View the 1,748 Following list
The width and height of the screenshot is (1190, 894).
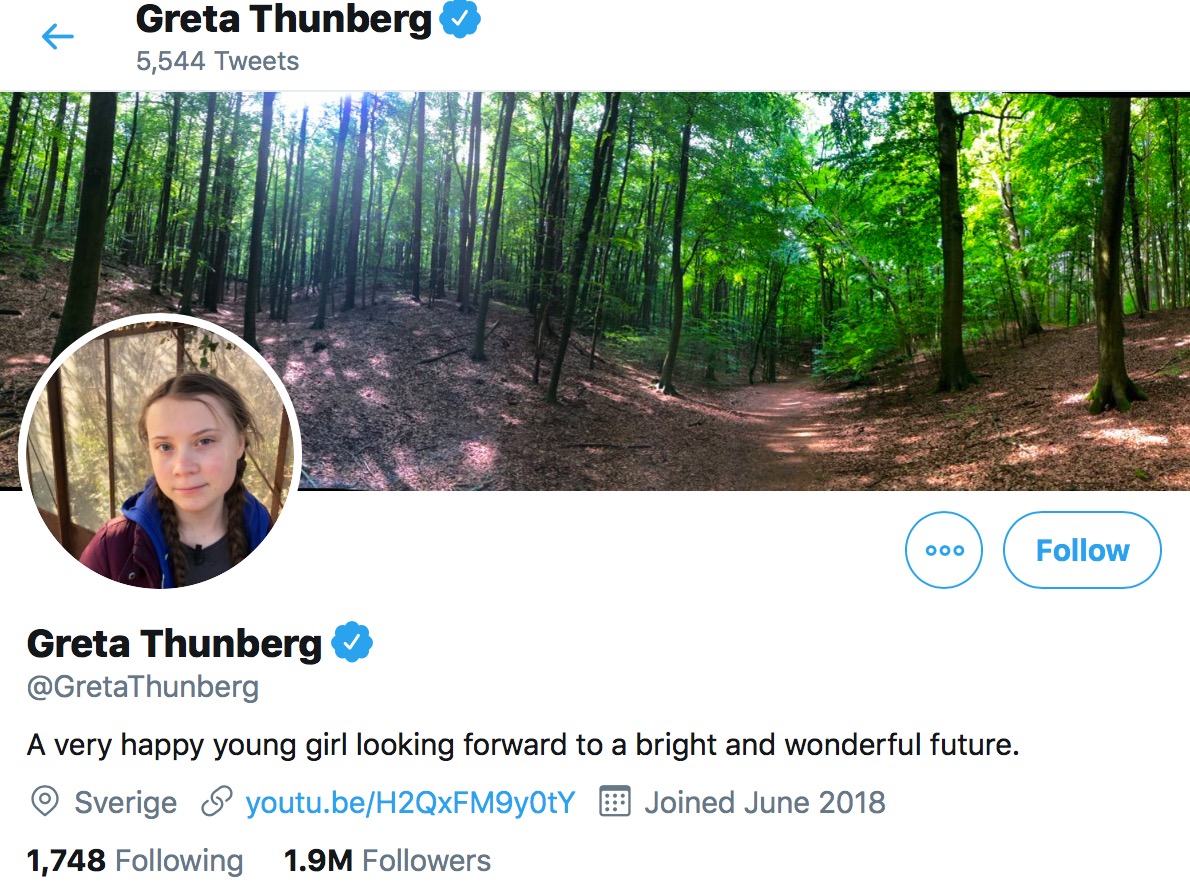tap(135, 861)
